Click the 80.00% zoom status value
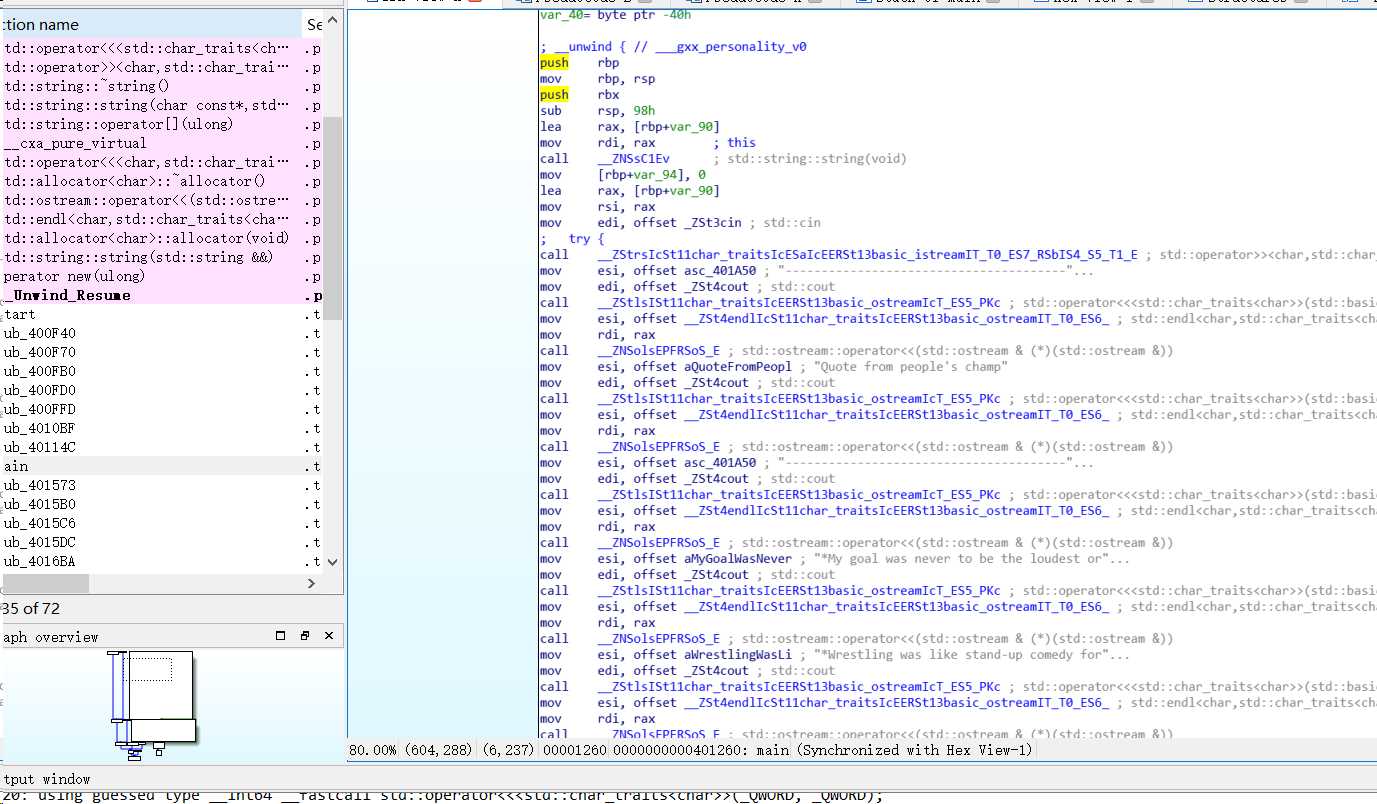The image size is (1377, 804). [373, 750]
